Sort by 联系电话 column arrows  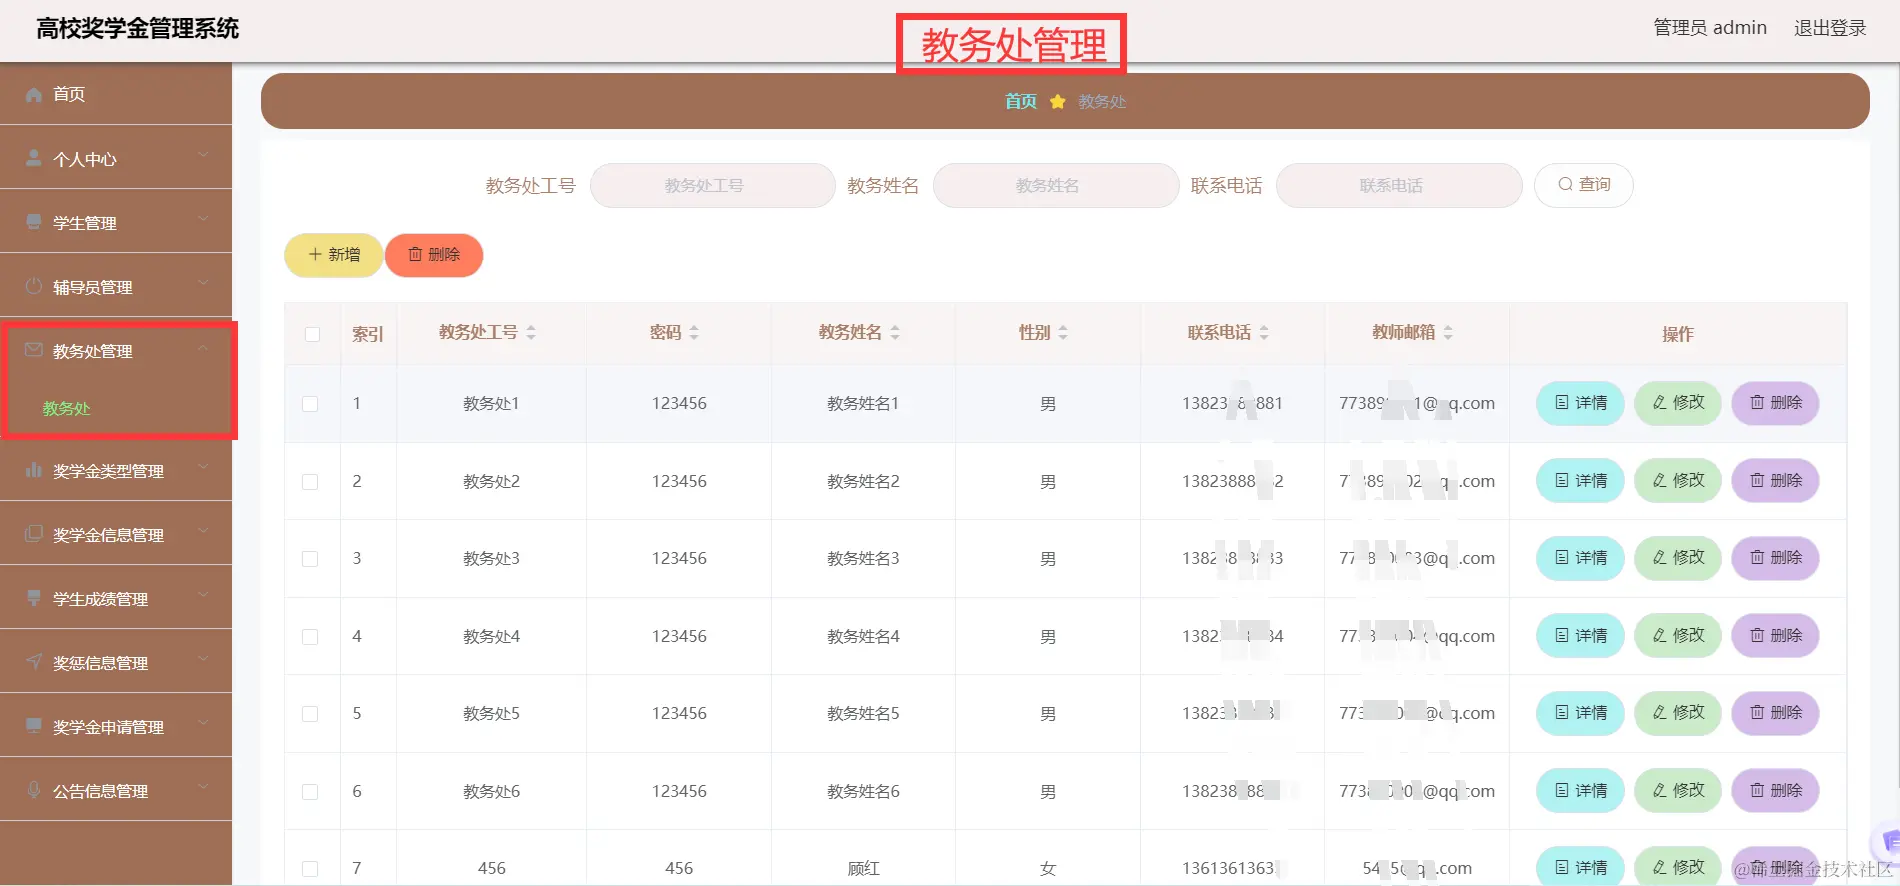1264,332
